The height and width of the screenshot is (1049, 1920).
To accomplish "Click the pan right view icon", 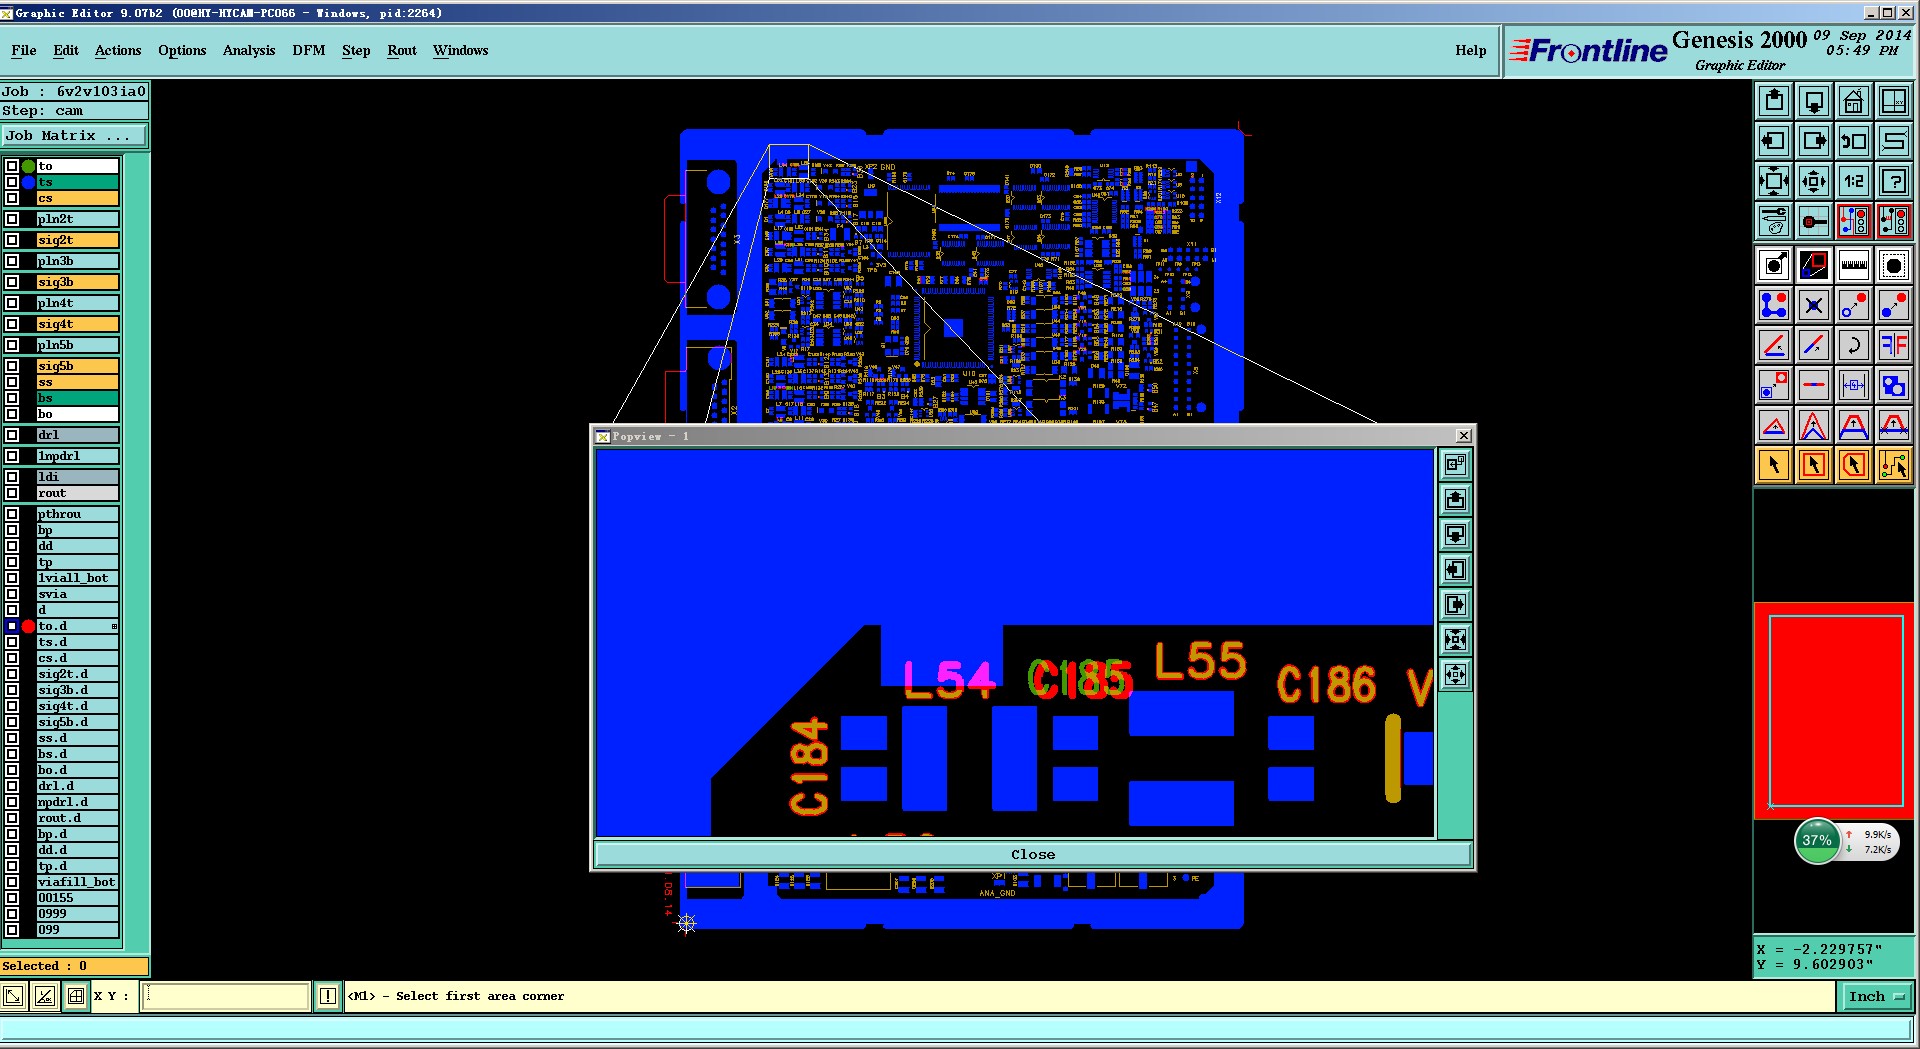I will click(1814, 141).
